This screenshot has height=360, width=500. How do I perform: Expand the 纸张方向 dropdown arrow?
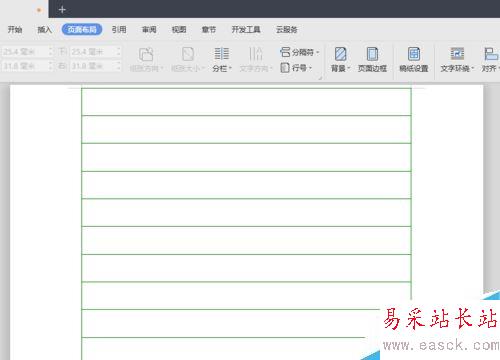pyautogui.click(x=162, y=69)
